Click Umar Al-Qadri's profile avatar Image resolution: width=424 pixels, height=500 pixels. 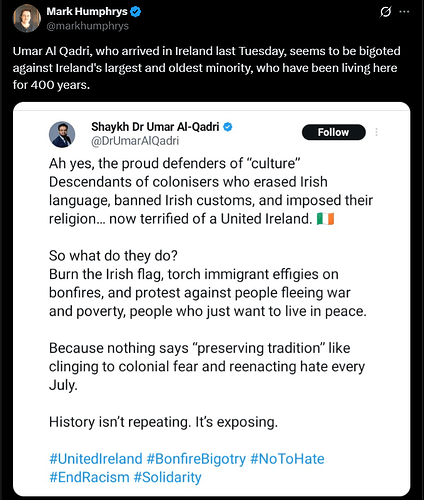point(62,134)
